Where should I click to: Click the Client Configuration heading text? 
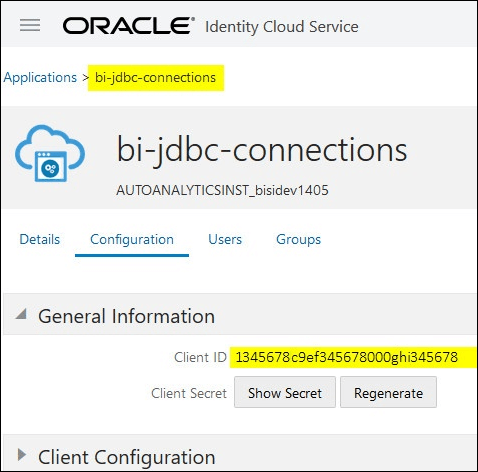click(x=127, y=457)
